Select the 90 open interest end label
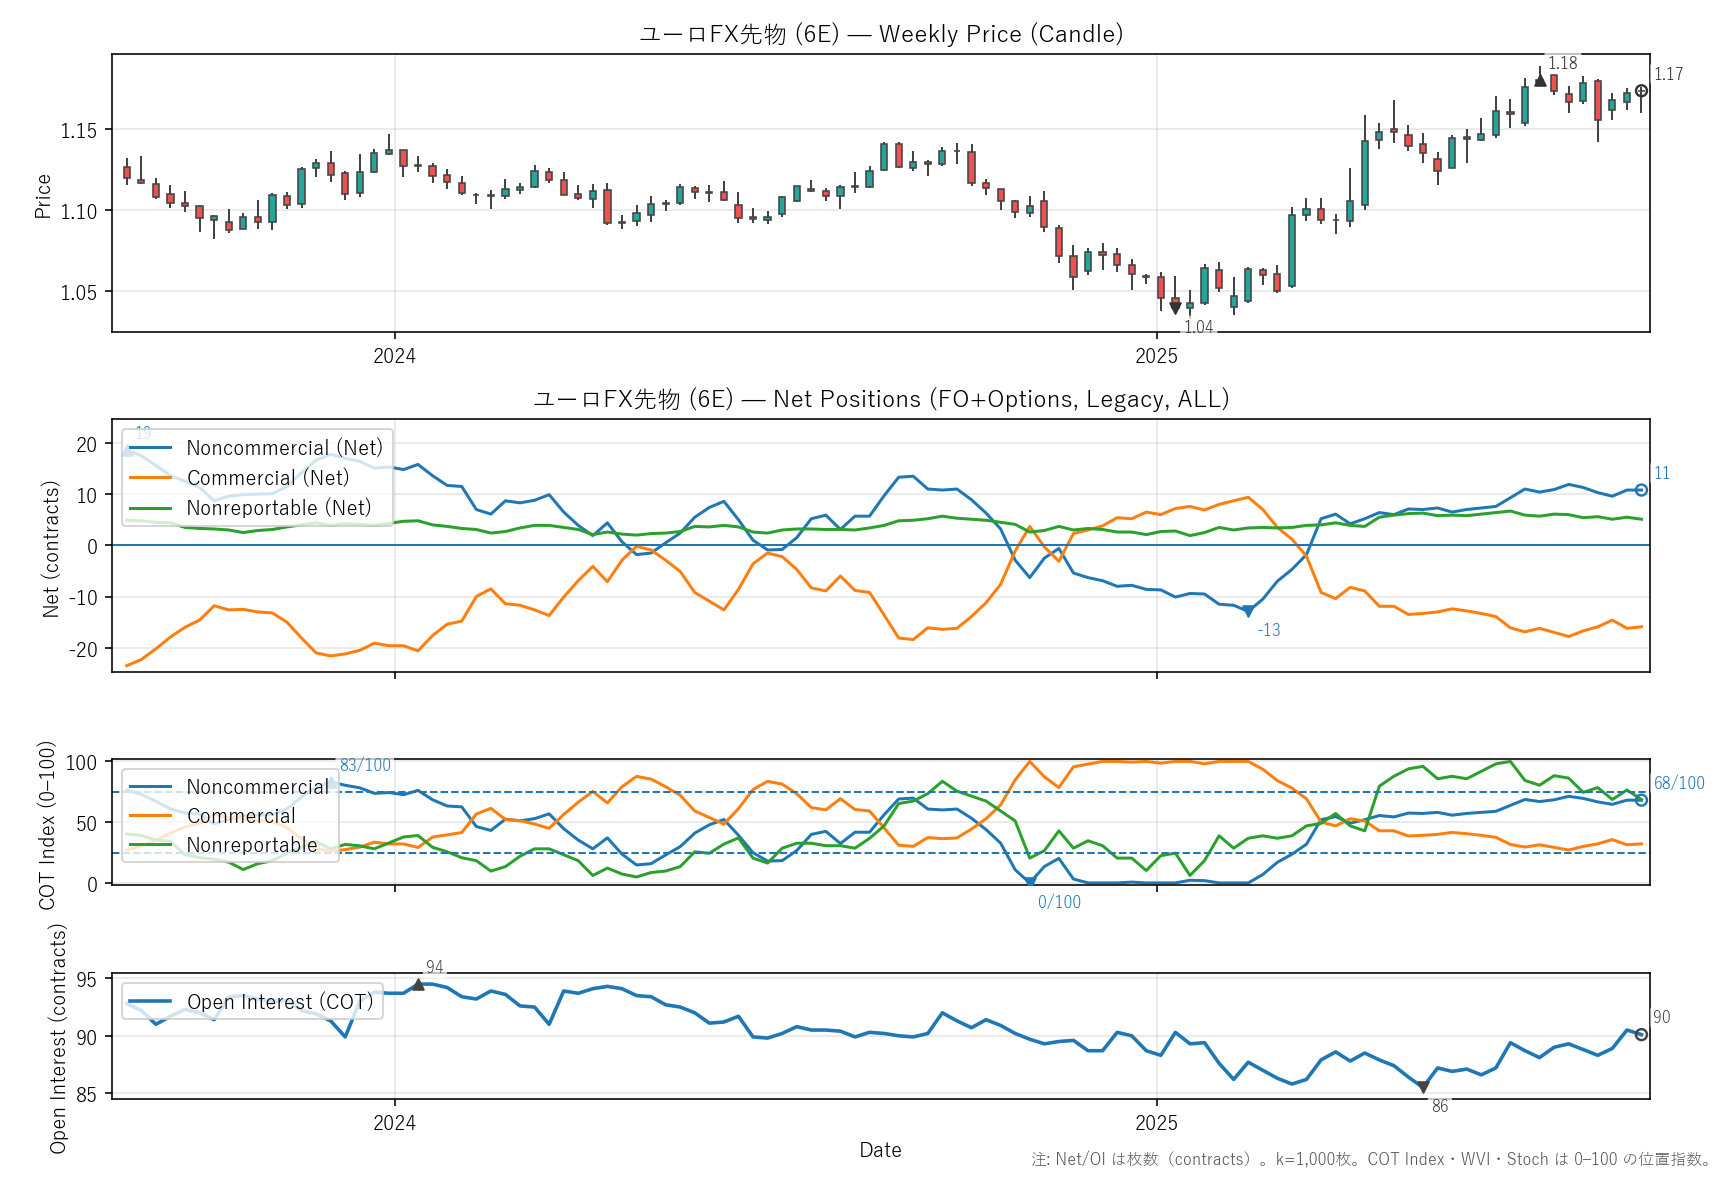The width and height of the screenshot is (1728, 1180). pos(1662,1017)
